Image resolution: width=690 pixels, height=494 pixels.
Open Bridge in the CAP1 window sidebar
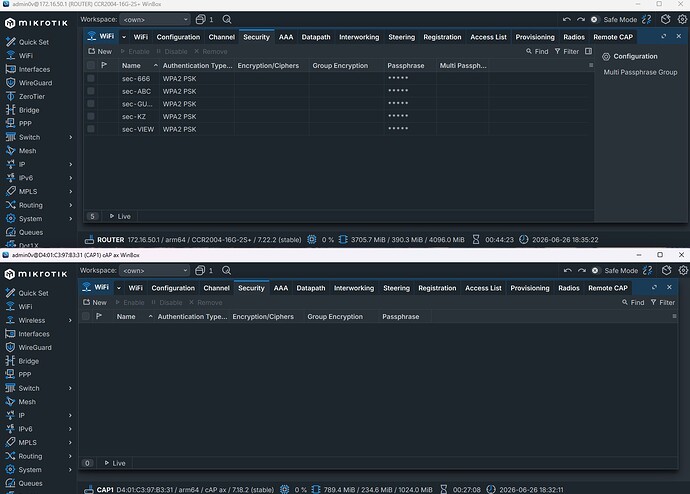coord(22,361)
